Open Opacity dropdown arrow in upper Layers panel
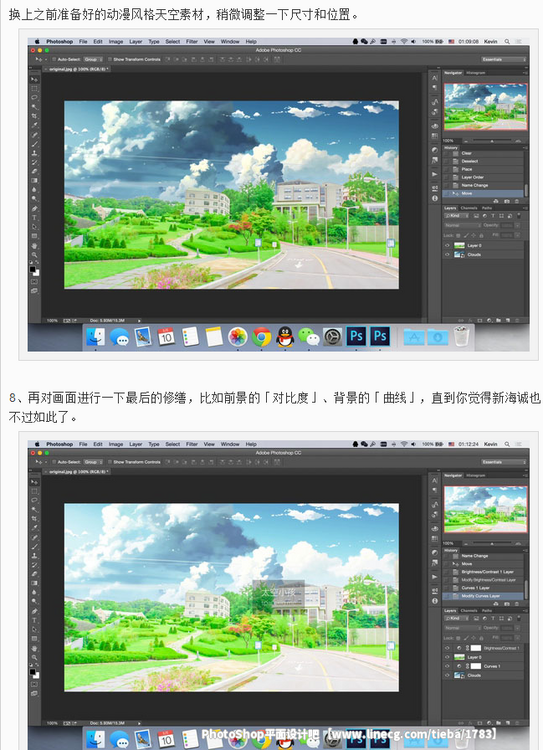Screen dimensions: 543x750 tap(517, 225)
